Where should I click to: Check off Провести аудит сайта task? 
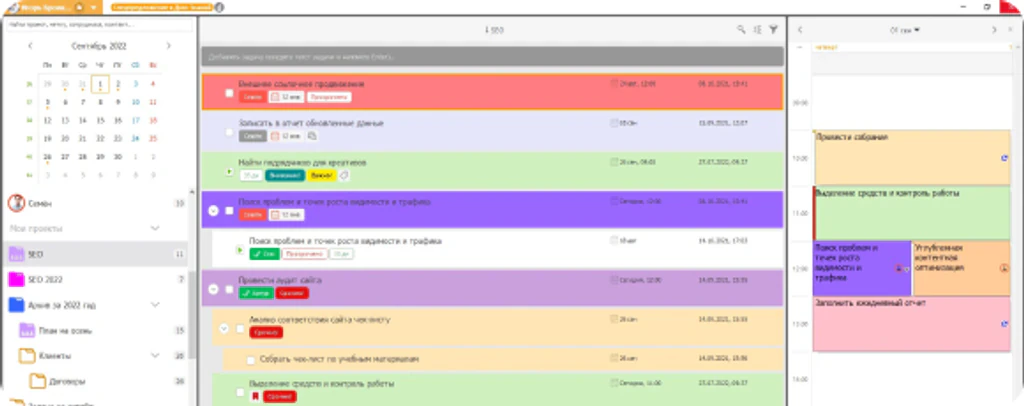pyautogui.click(x=229, y=289)
